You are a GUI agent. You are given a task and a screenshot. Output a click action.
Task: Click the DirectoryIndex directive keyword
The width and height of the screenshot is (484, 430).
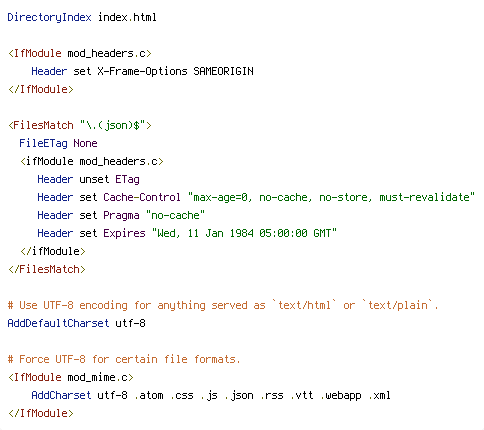pos(49,17)
